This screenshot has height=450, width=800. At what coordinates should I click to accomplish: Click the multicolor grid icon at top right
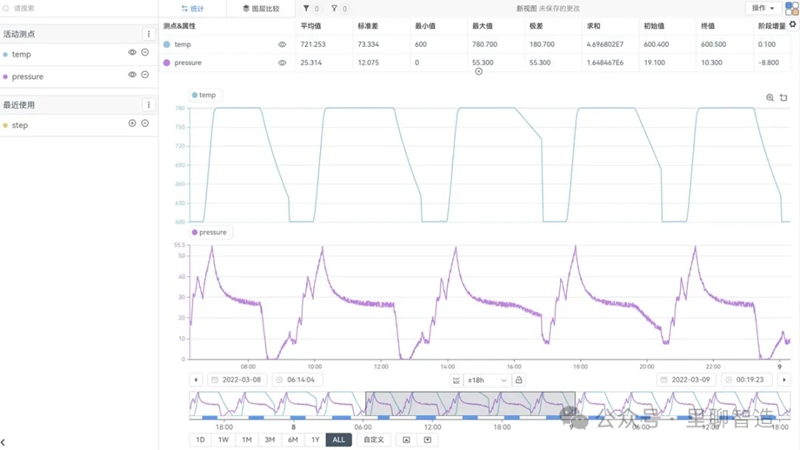coord(792,9)
